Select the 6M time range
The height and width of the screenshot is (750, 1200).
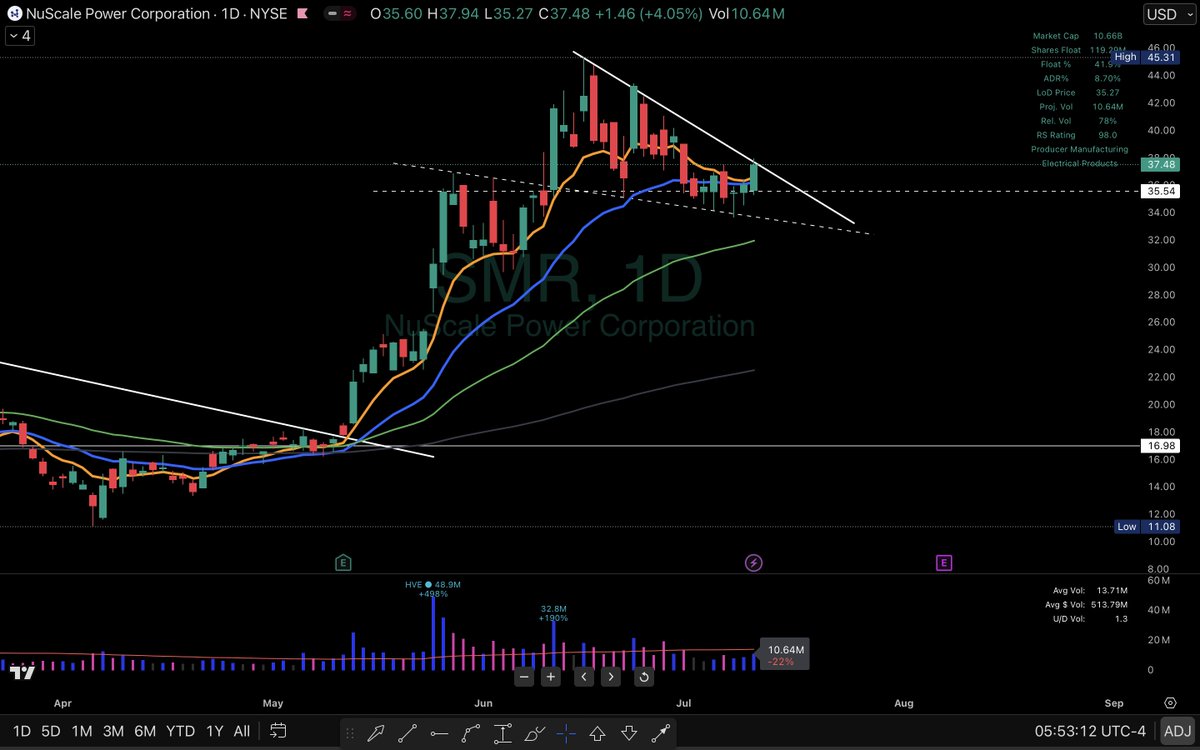pyautogui.click(x=146, y=731)
